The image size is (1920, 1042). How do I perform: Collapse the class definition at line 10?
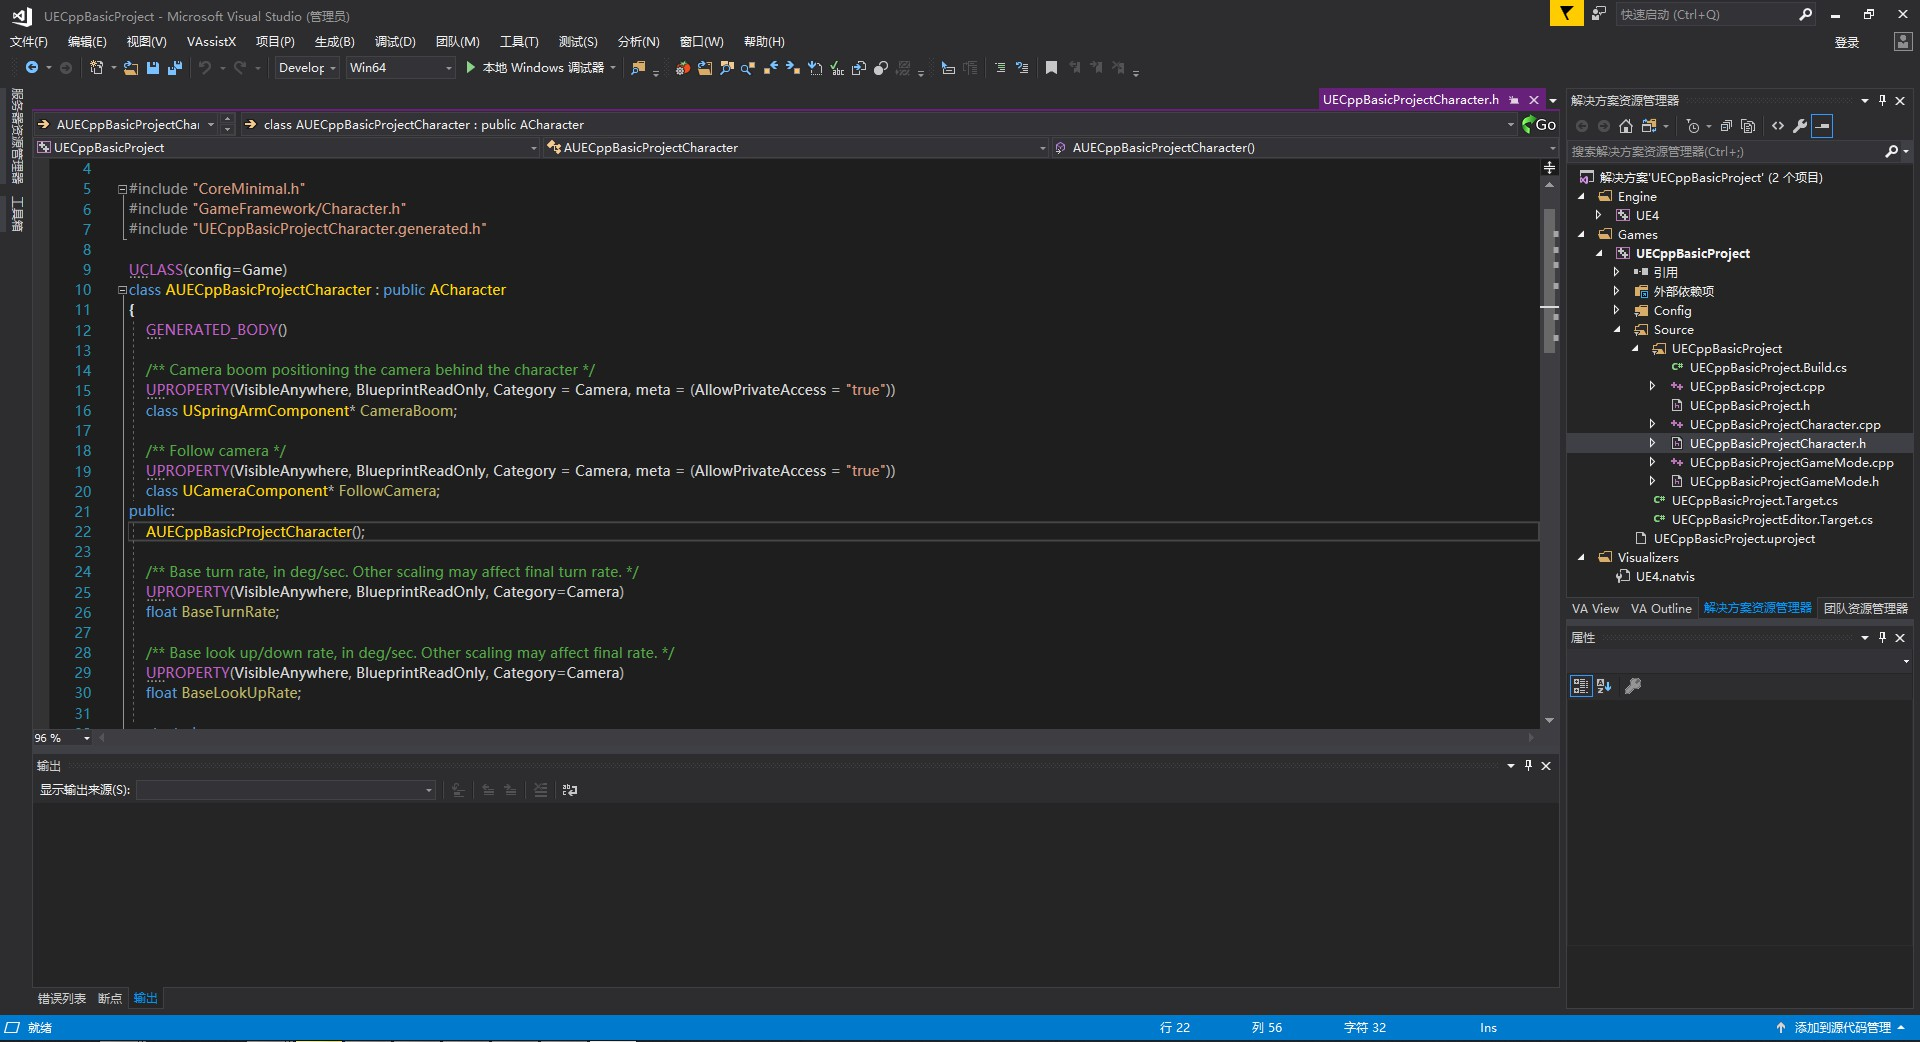(x=122, y=290)
